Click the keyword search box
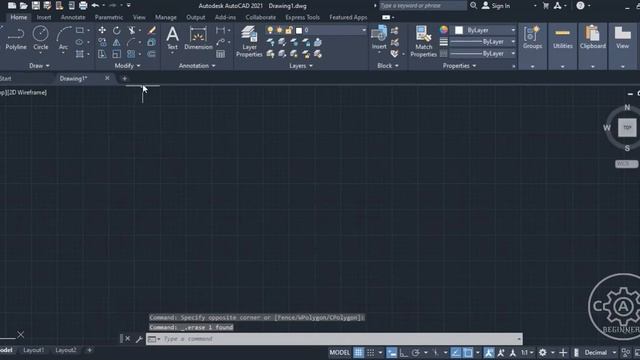 point(423,6)
